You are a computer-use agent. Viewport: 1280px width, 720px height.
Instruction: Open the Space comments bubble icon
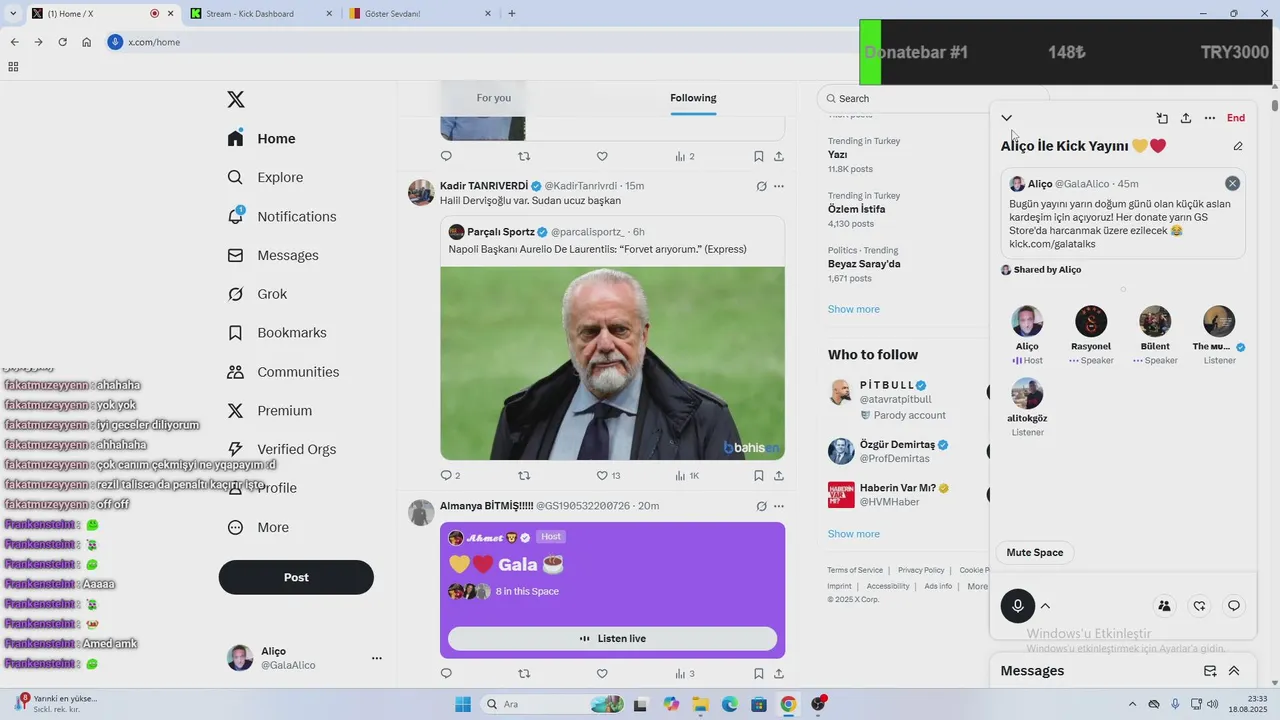1234,605
